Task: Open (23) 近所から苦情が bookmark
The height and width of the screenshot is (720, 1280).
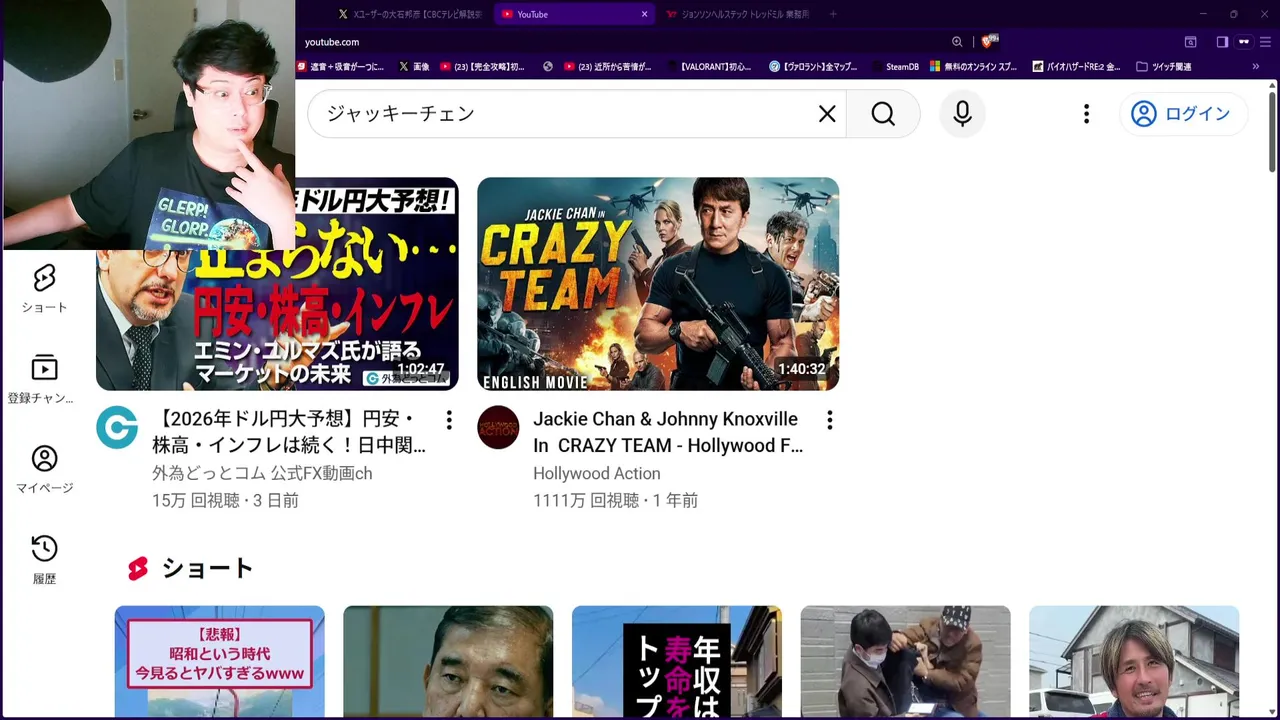Action: pos(607,67)
